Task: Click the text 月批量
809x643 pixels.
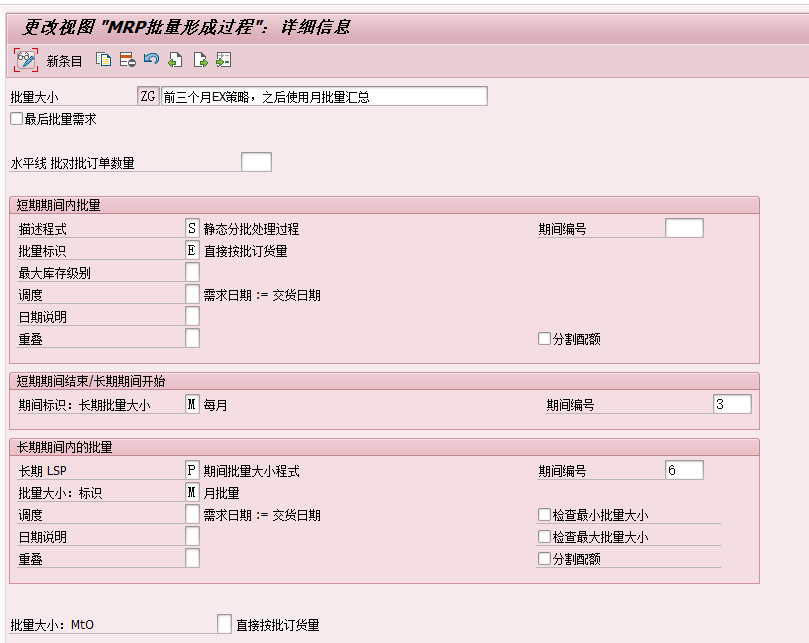Action: [x=221, y=493]
